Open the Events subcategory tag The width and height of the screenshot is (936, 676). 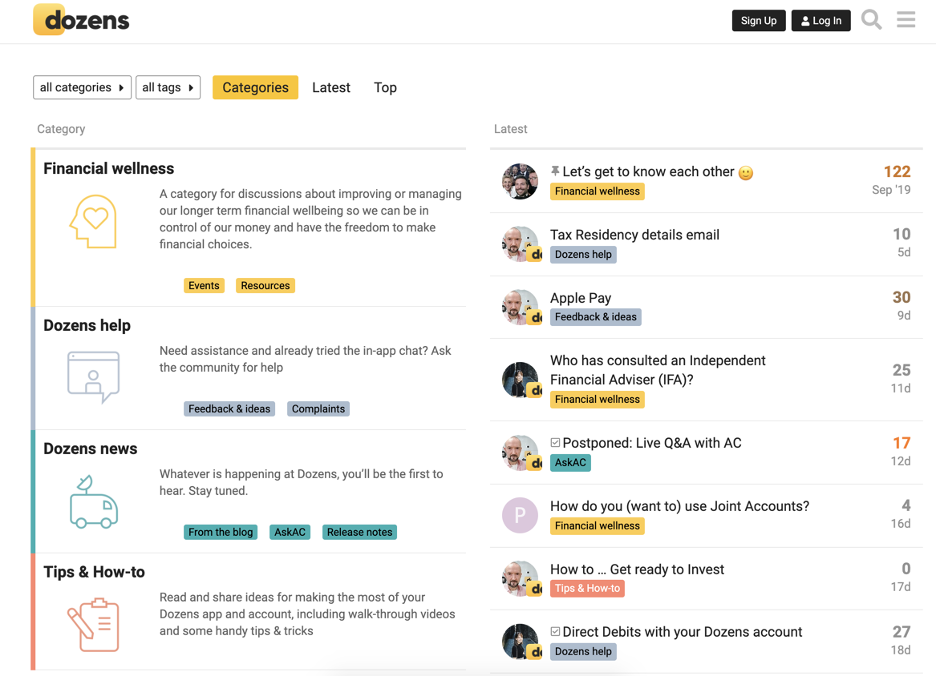pyautogui.click(x=204, y=285)
